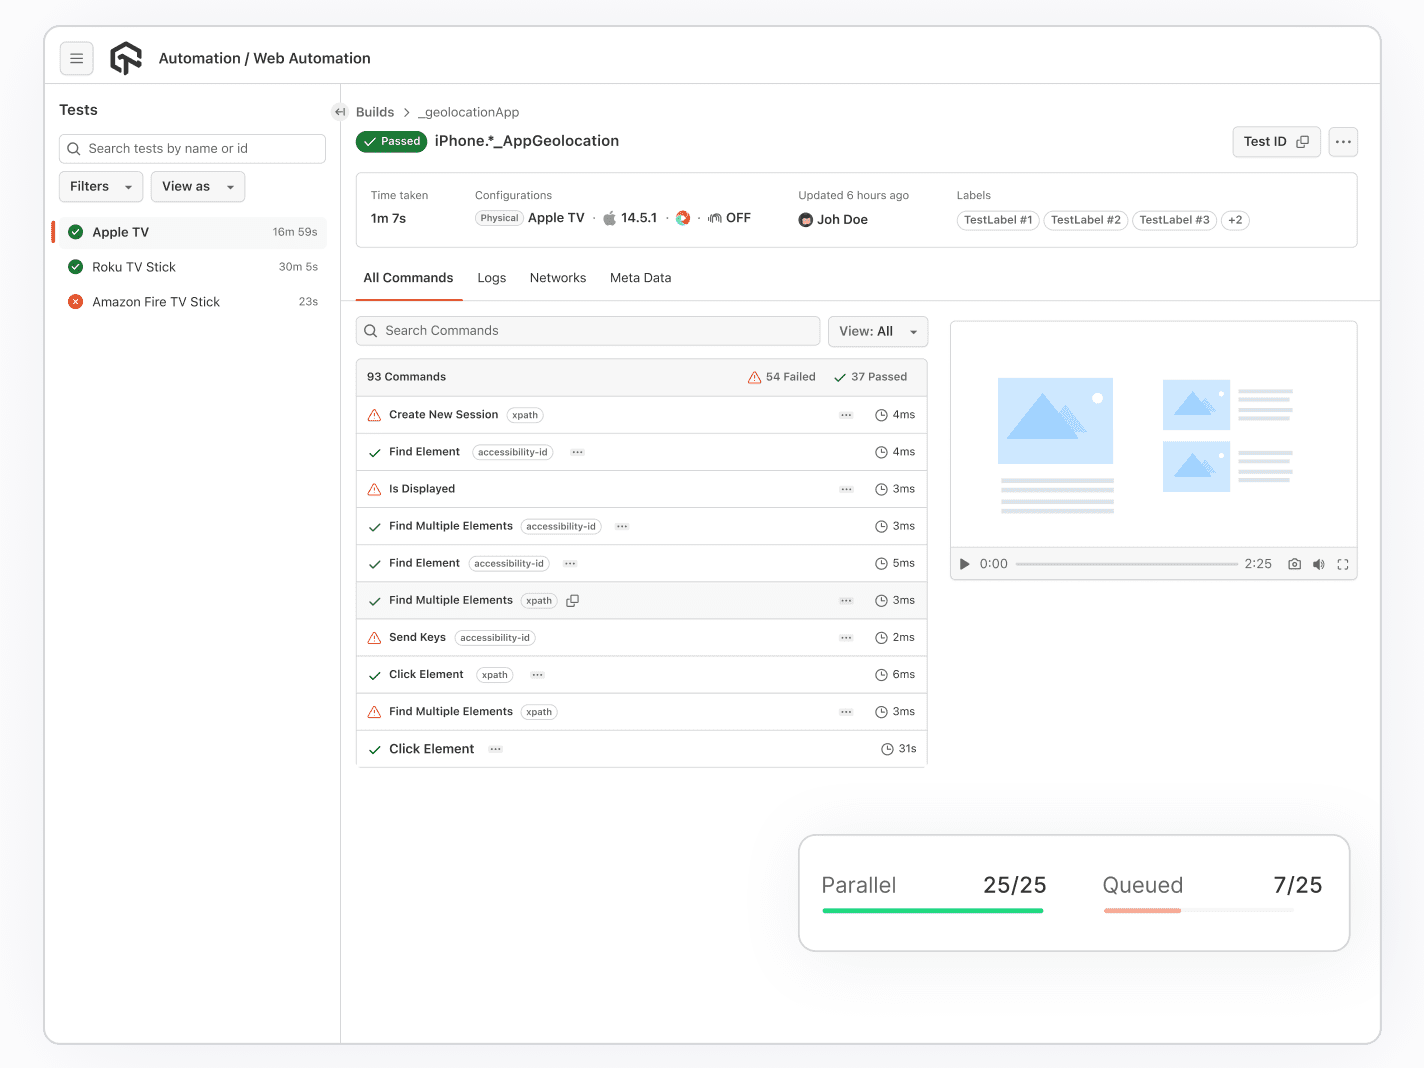Click the Test ID copy button
Screen dimensions: 1424x1068
[1276, 142]
